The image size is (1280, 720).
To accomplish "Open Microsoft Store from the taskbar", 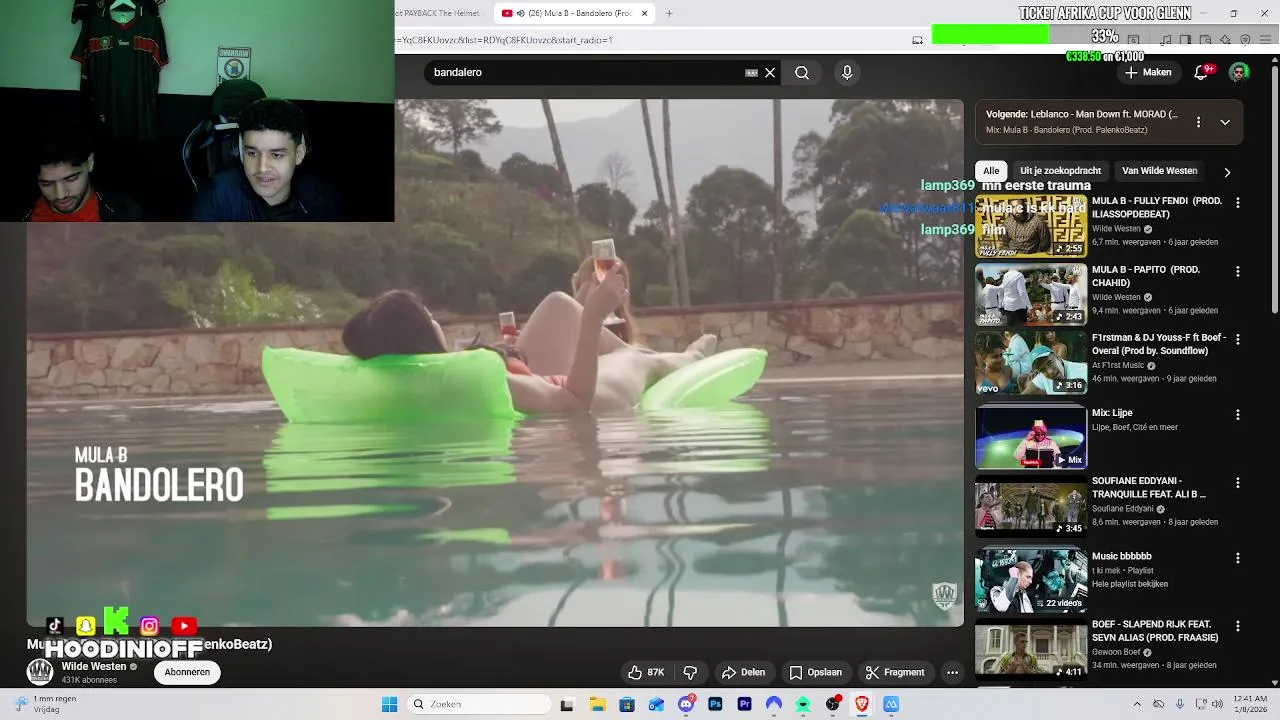I will (x=627, y=705).
